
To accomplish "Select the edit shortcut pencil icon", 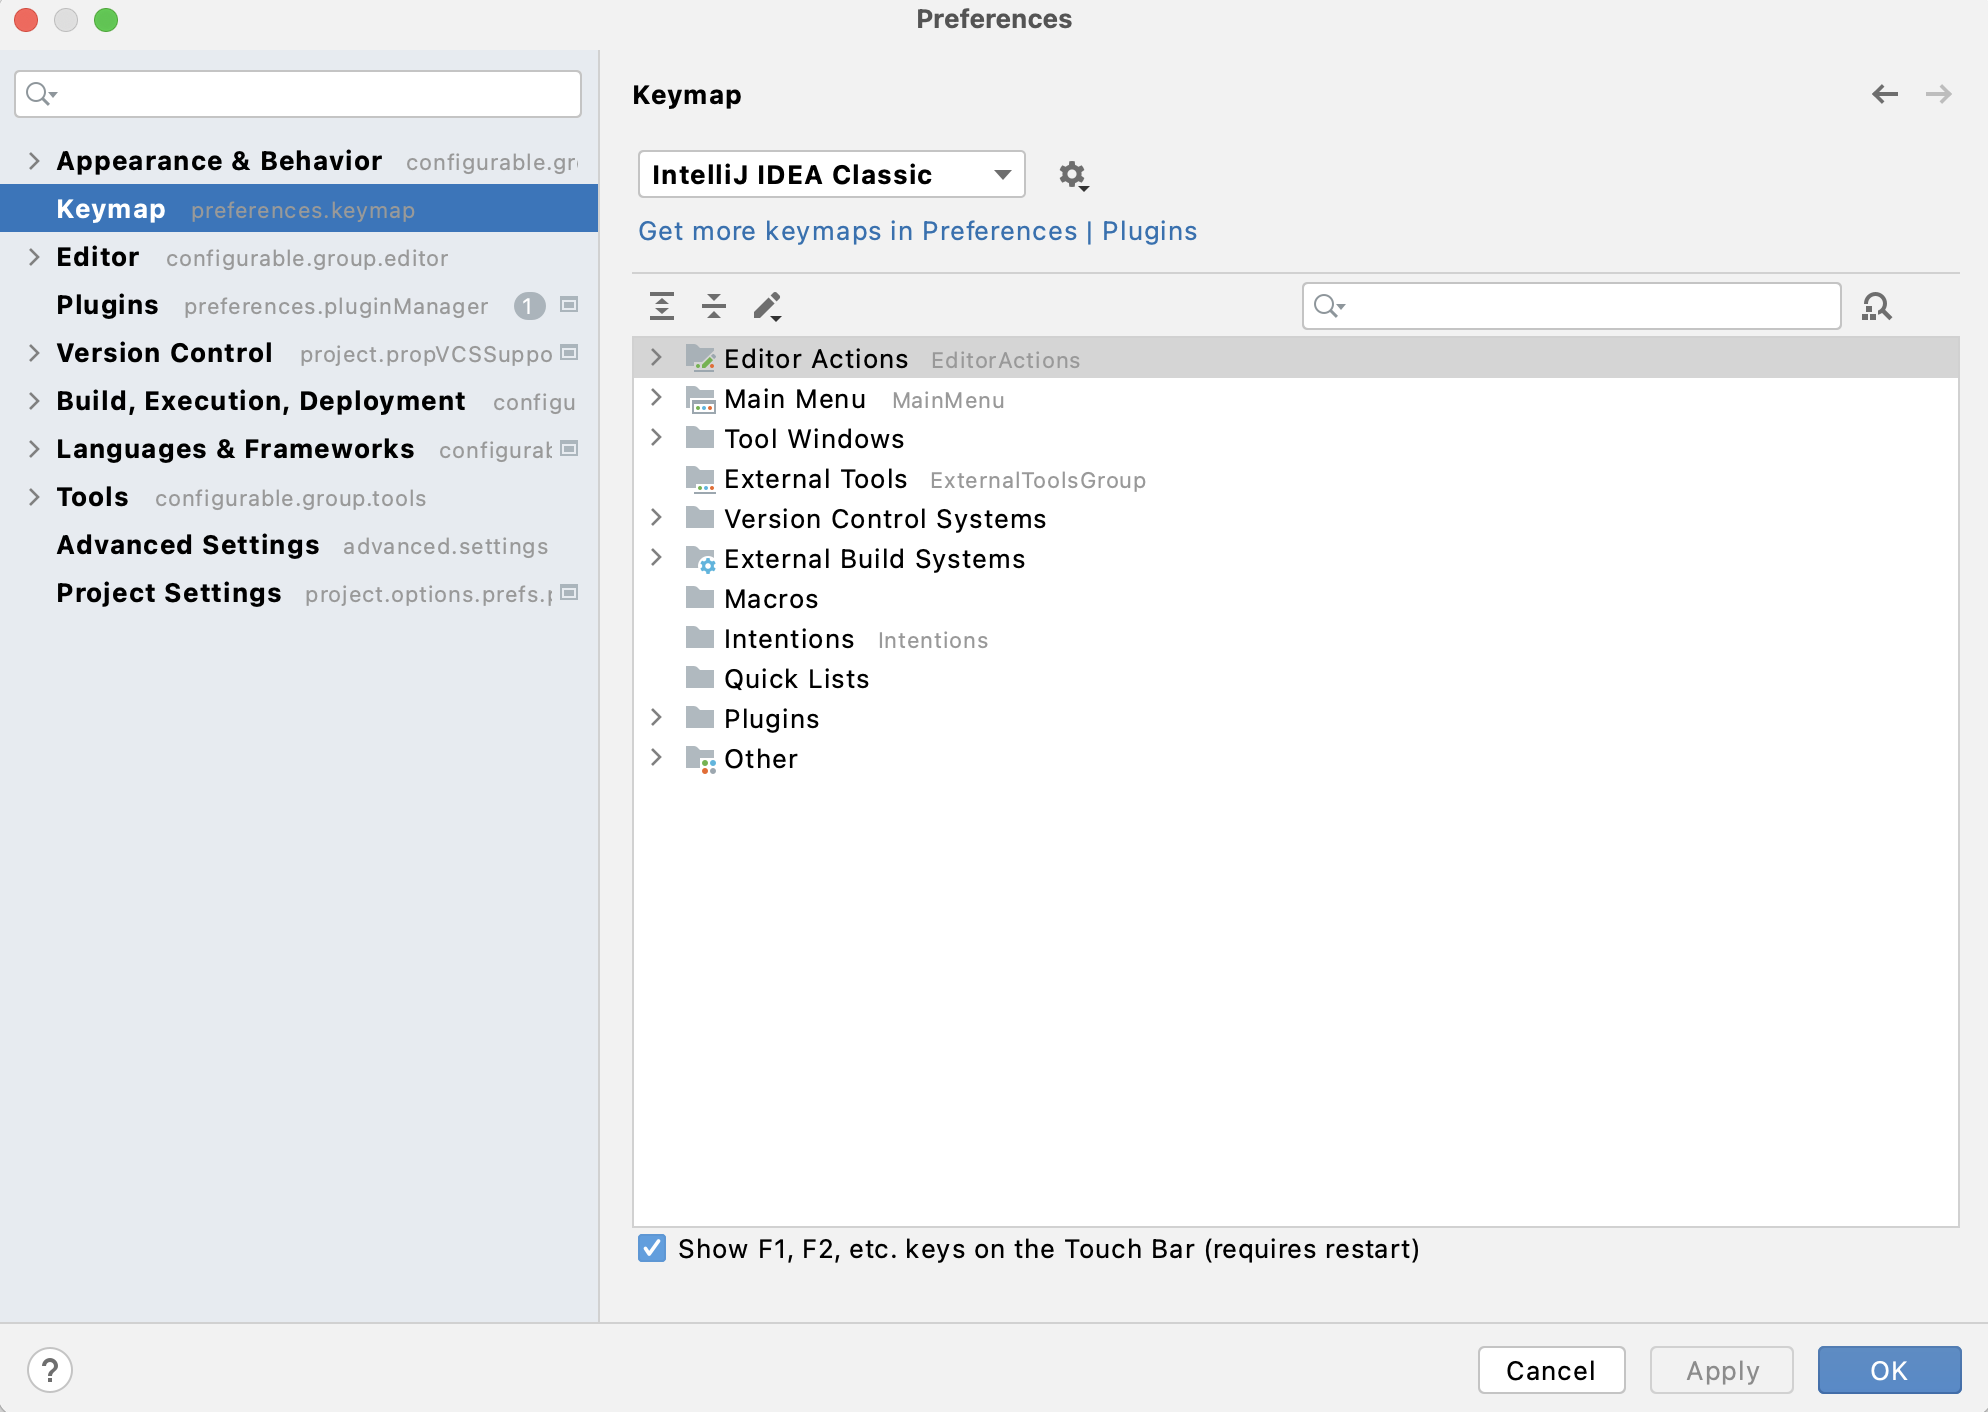I will (766, 306).
